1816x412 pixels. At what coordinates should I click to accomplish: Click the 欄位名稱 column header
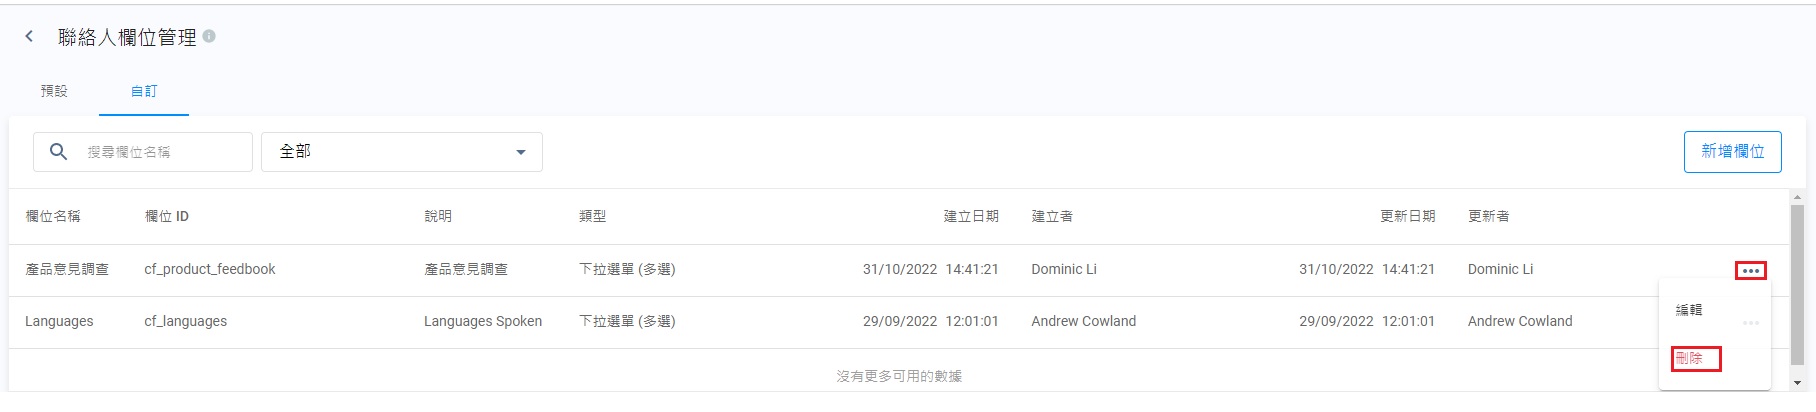click(53, 216)
